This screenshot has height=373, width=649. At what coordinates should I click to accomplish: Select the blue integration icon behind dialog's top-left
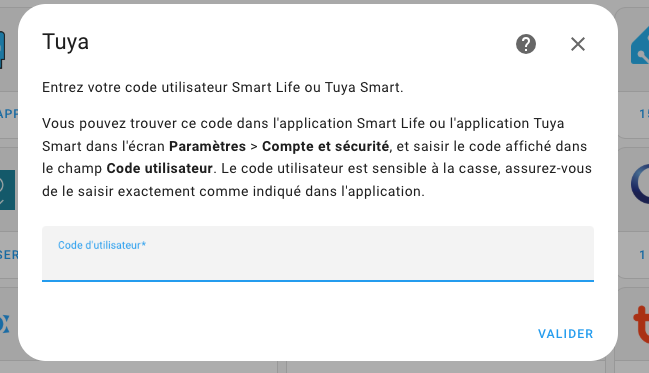click(x=2, y=50)
